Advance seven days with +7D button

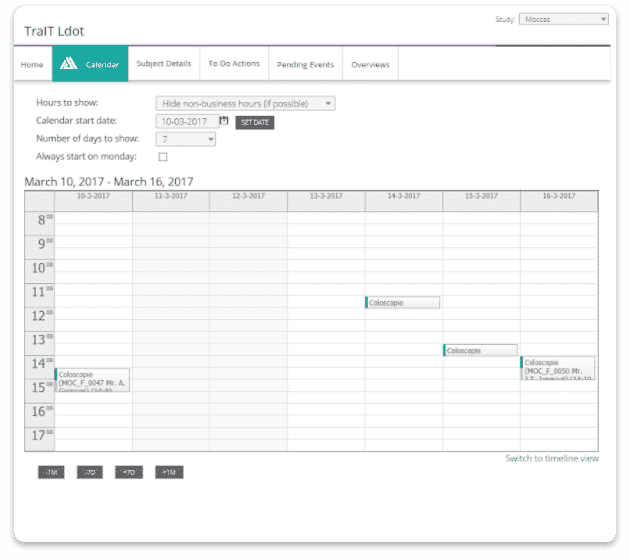(129, 472)
